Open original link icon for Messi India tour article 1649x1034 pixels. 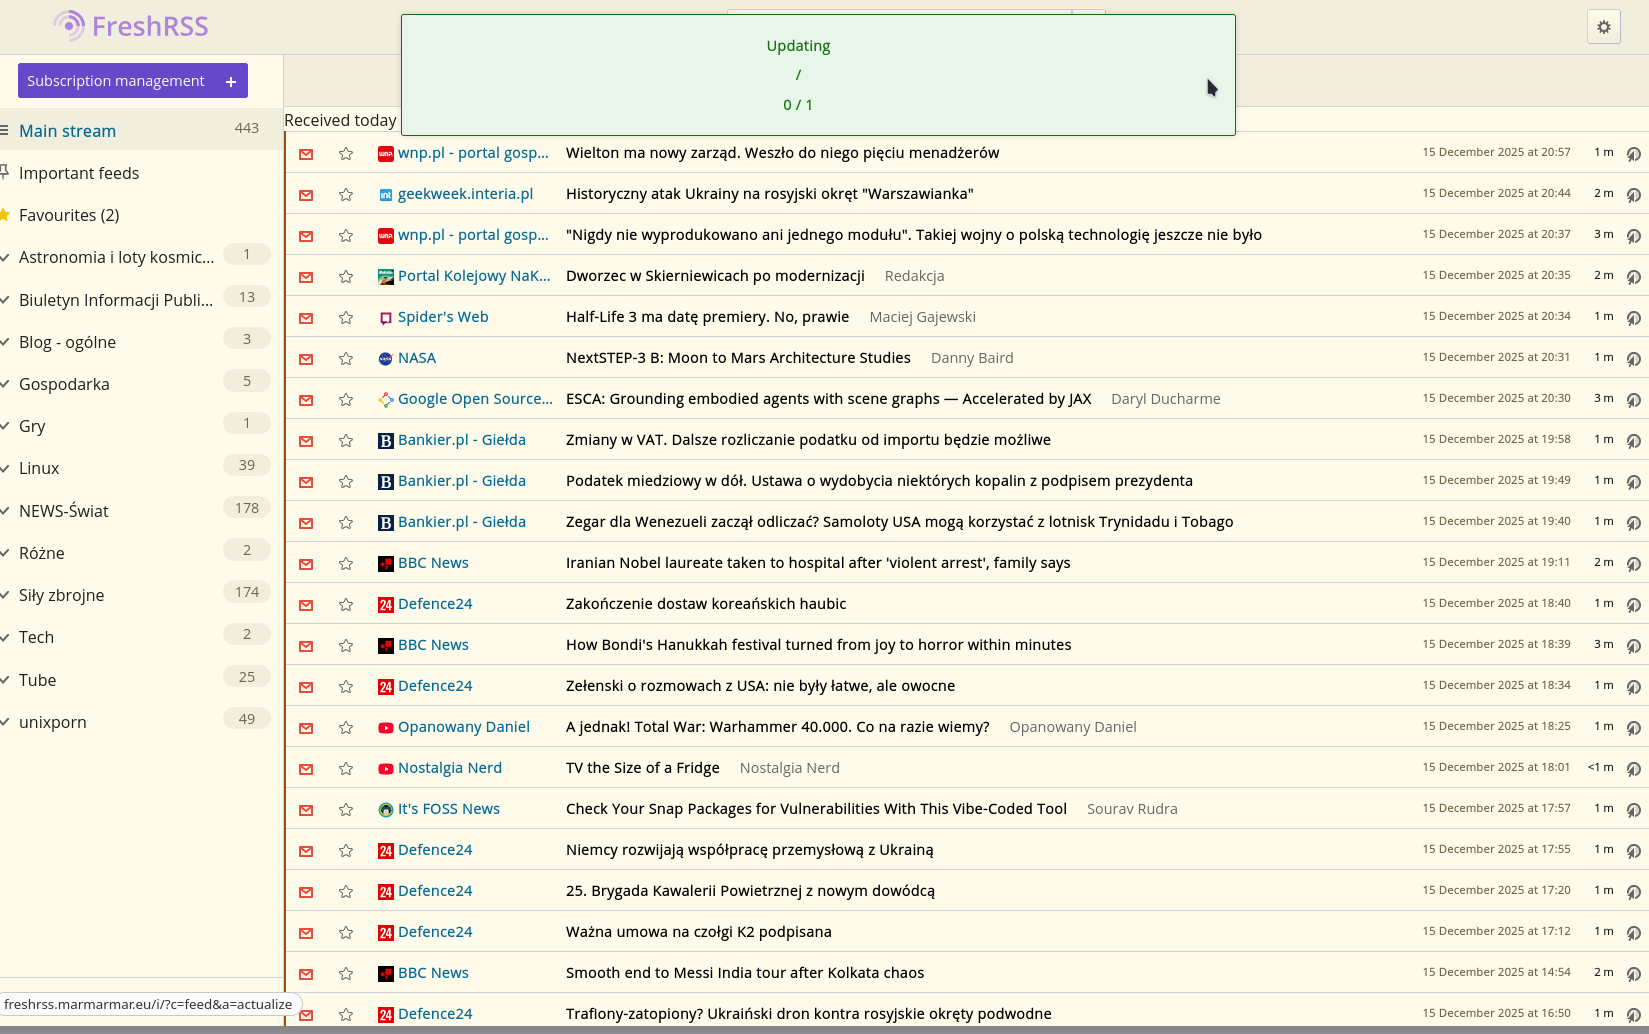tap(1633, 973)
